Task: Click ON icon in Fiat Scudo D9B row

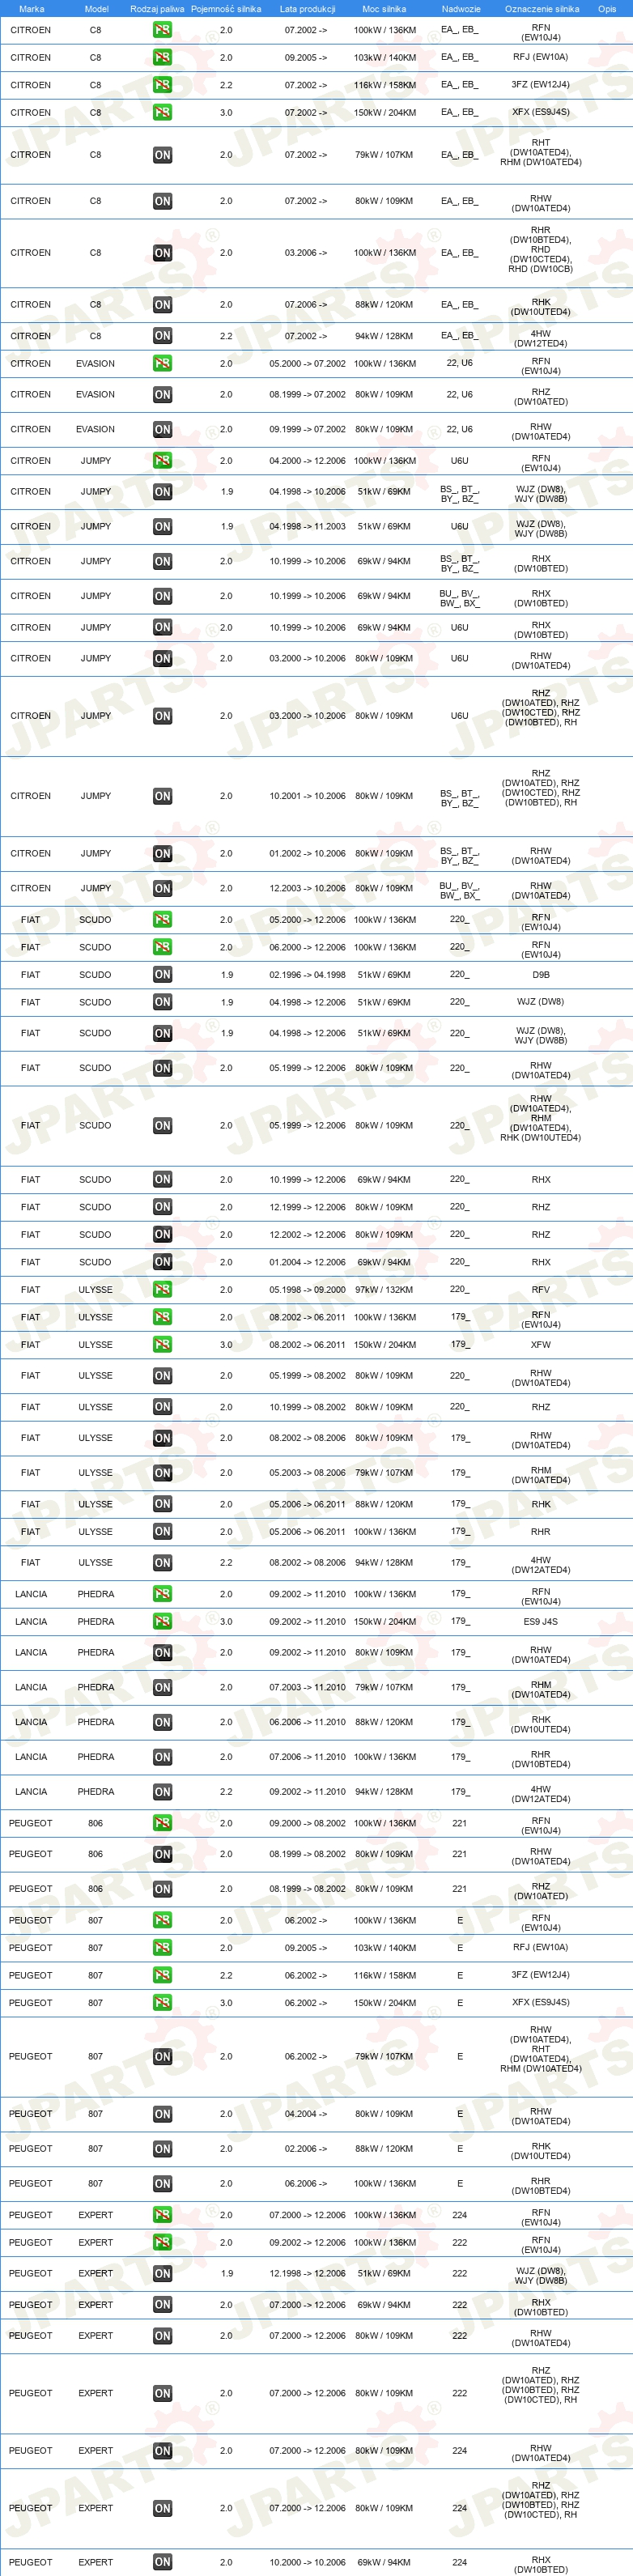Action: tap(162, 974)
